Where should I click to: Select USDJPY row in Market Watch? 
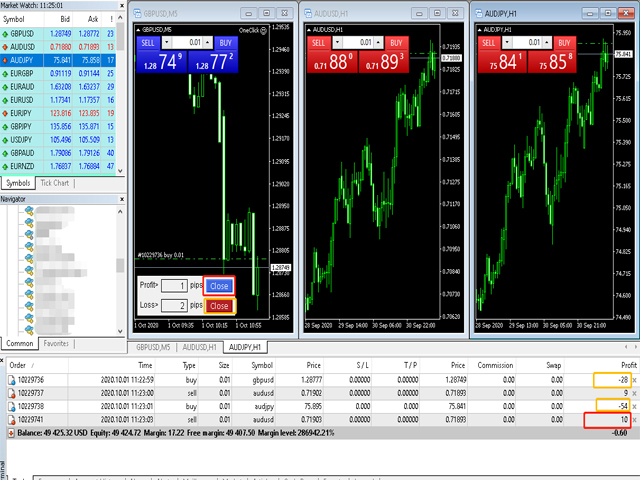click(x=58, y=140)
